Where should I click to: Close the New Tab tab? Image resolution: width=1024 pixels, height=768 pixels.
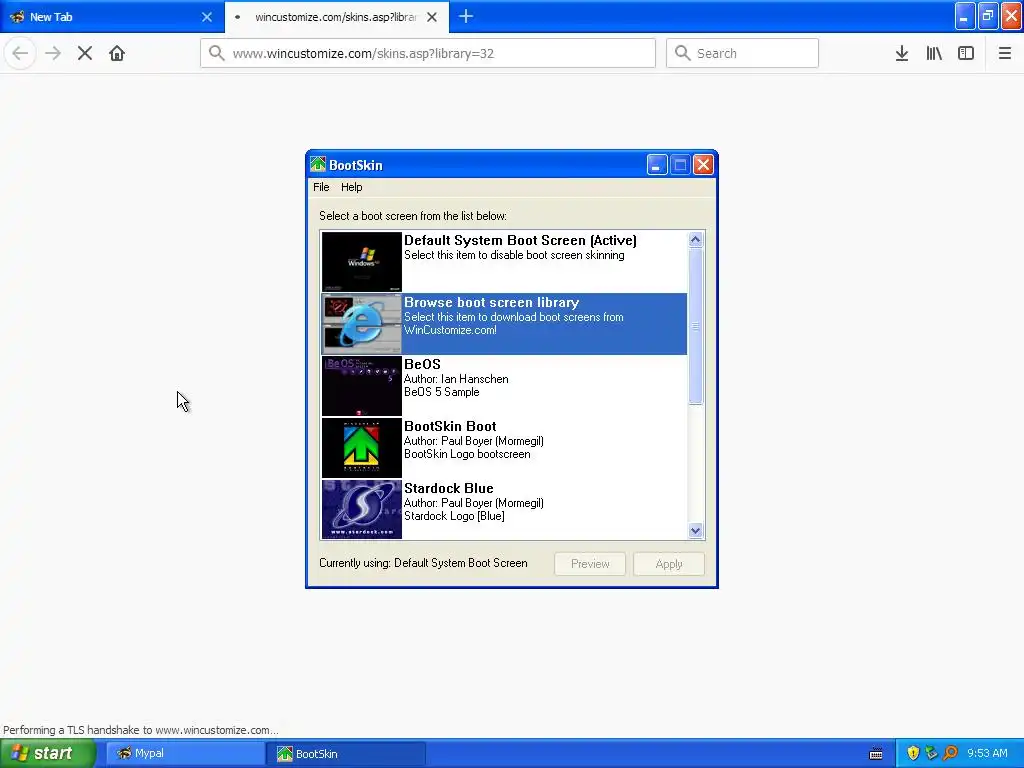207,17
